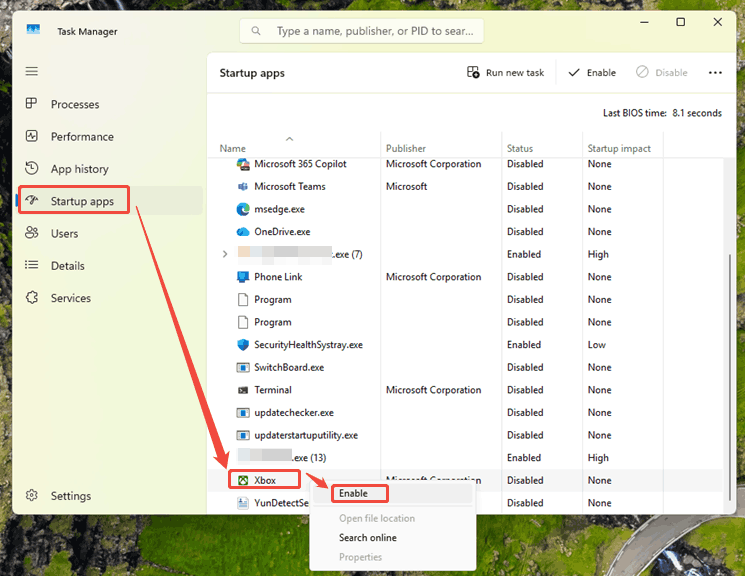Sort by Publisher column header

click(x=406, y=148)
